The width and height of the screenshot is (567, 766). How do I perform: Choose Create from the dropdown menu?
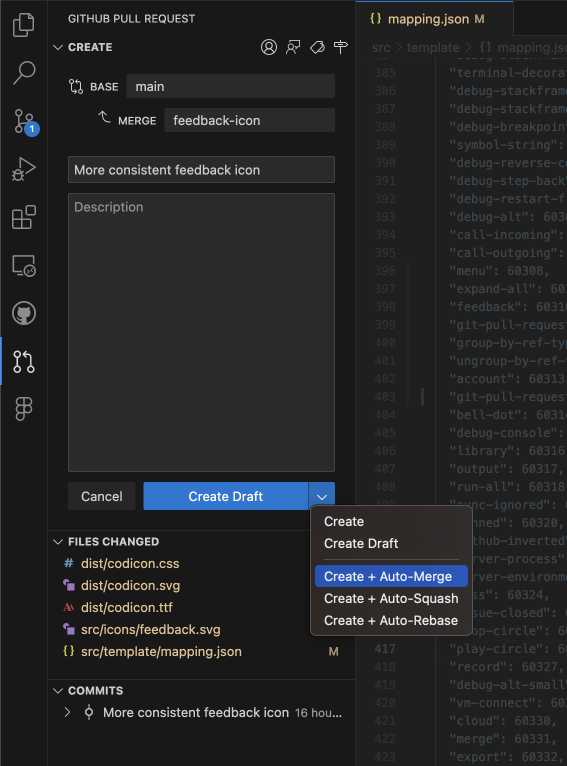(x=391, y=521)
